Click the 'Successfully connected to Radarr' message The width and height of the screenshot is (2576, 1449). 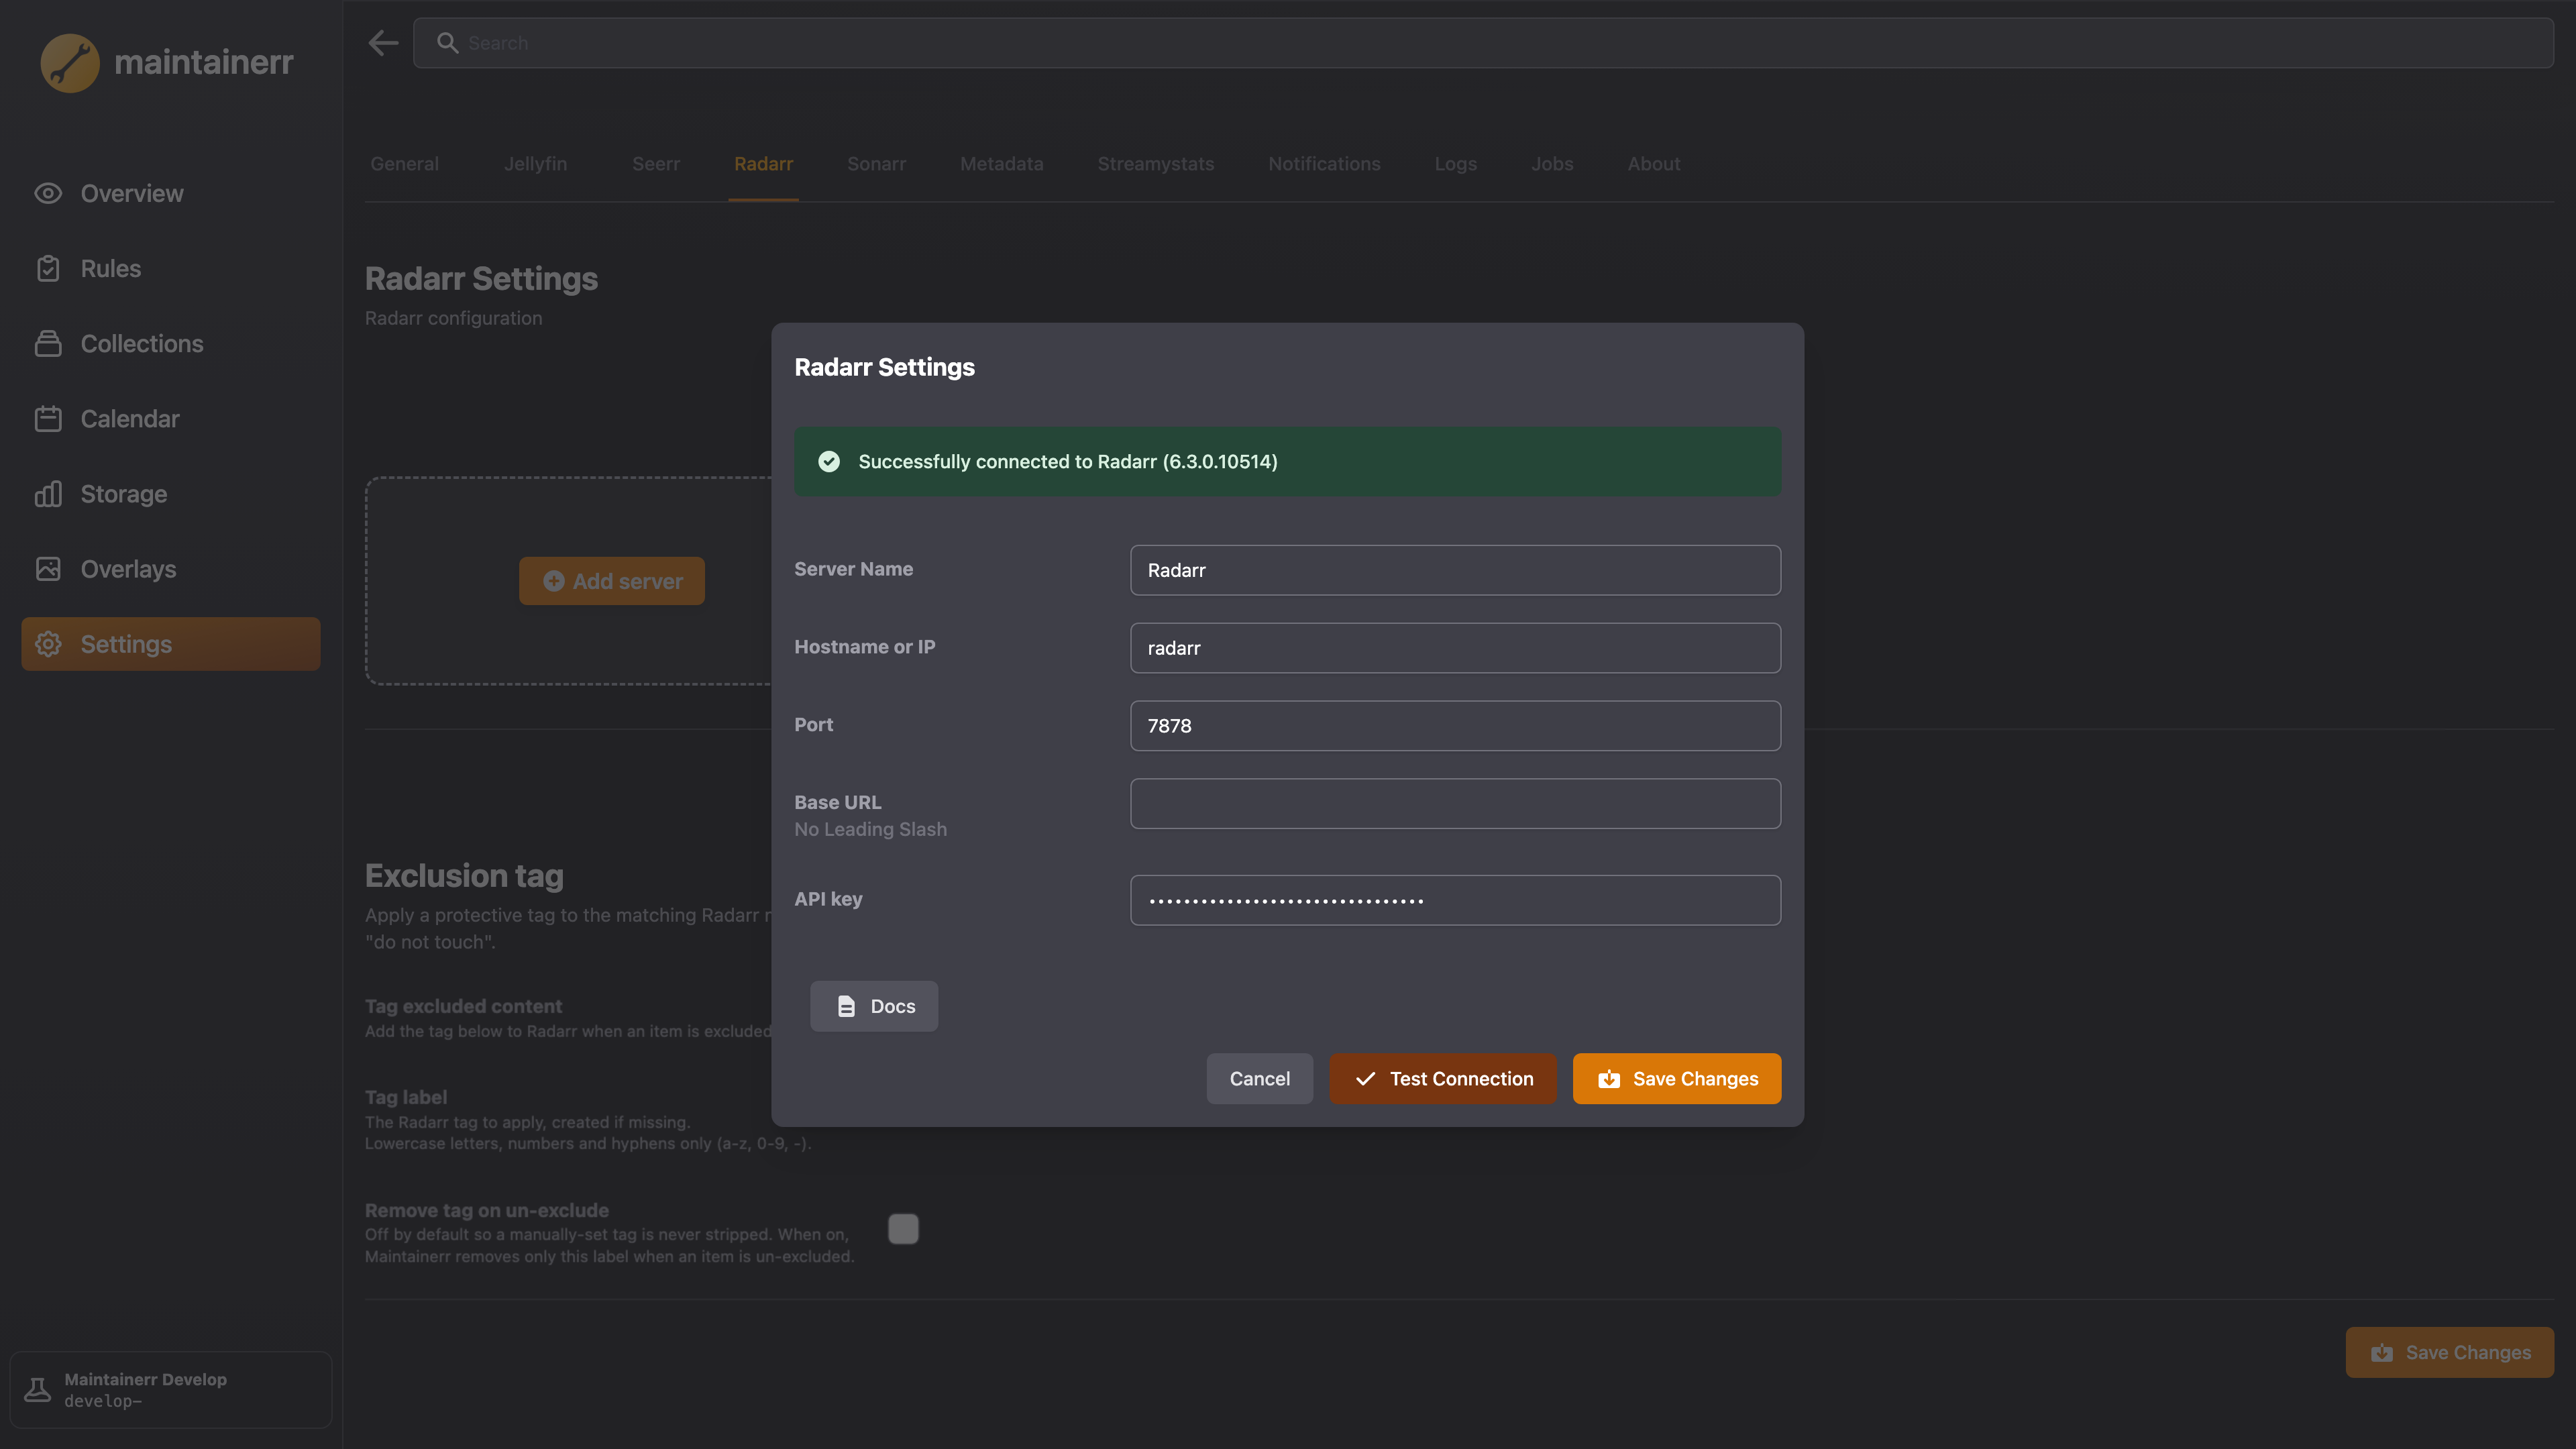[x=1067, y=461]
